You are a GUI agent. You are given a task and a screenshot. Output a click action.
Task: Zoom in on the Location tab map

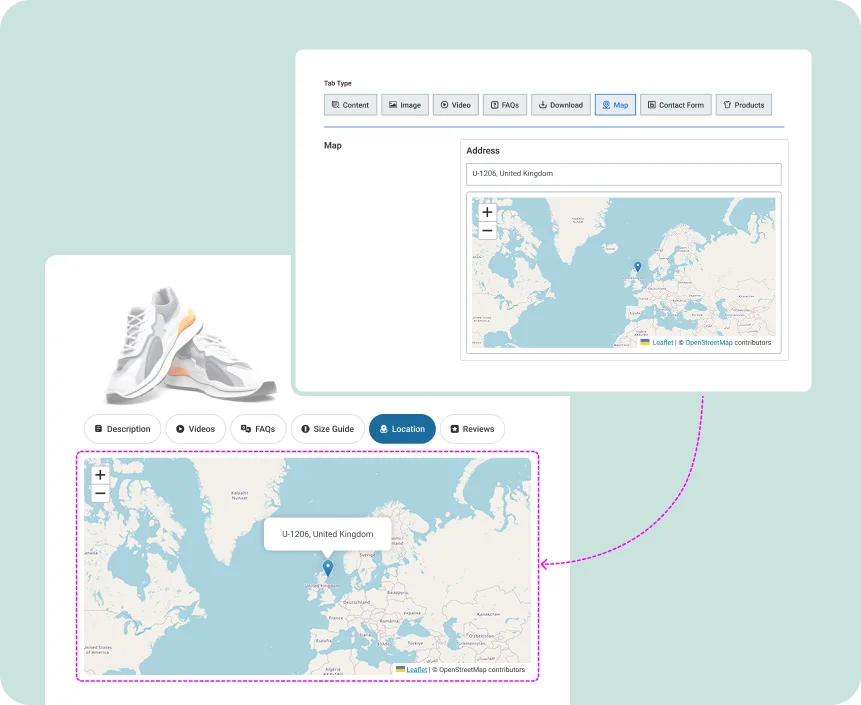tap(100, 475)
